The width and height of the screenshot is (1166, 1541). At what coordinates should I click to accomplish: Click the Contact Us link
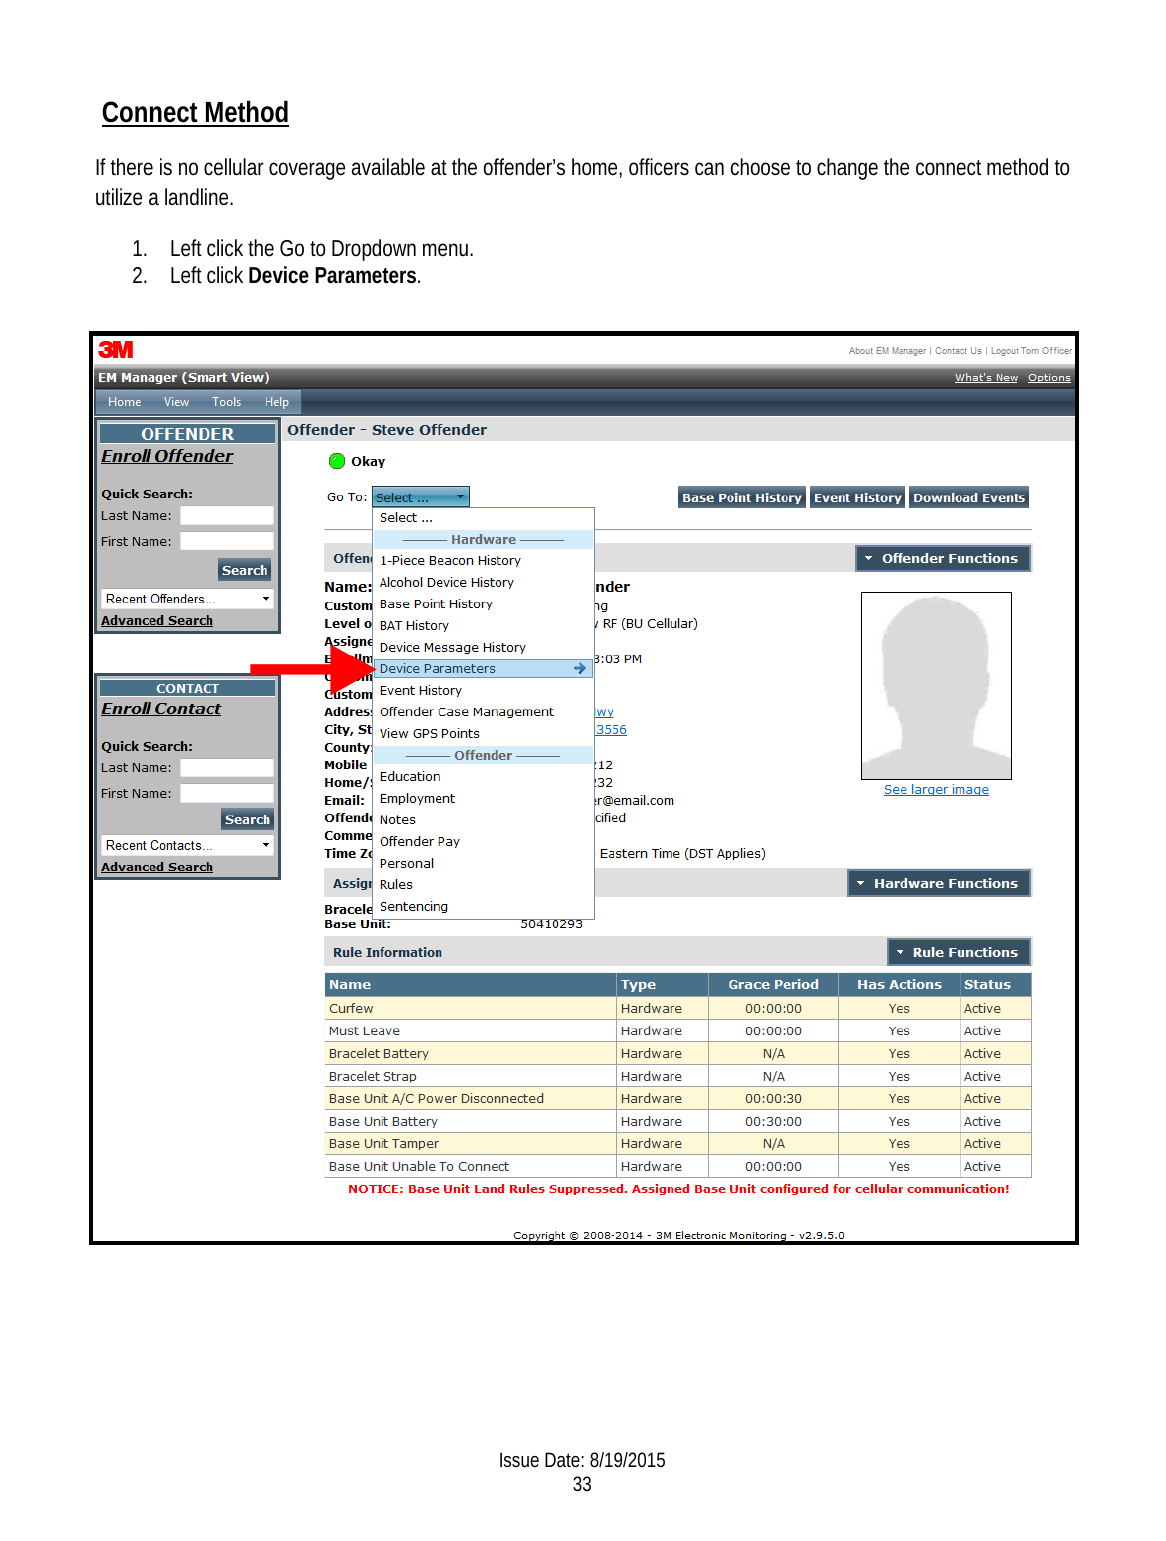958,351
